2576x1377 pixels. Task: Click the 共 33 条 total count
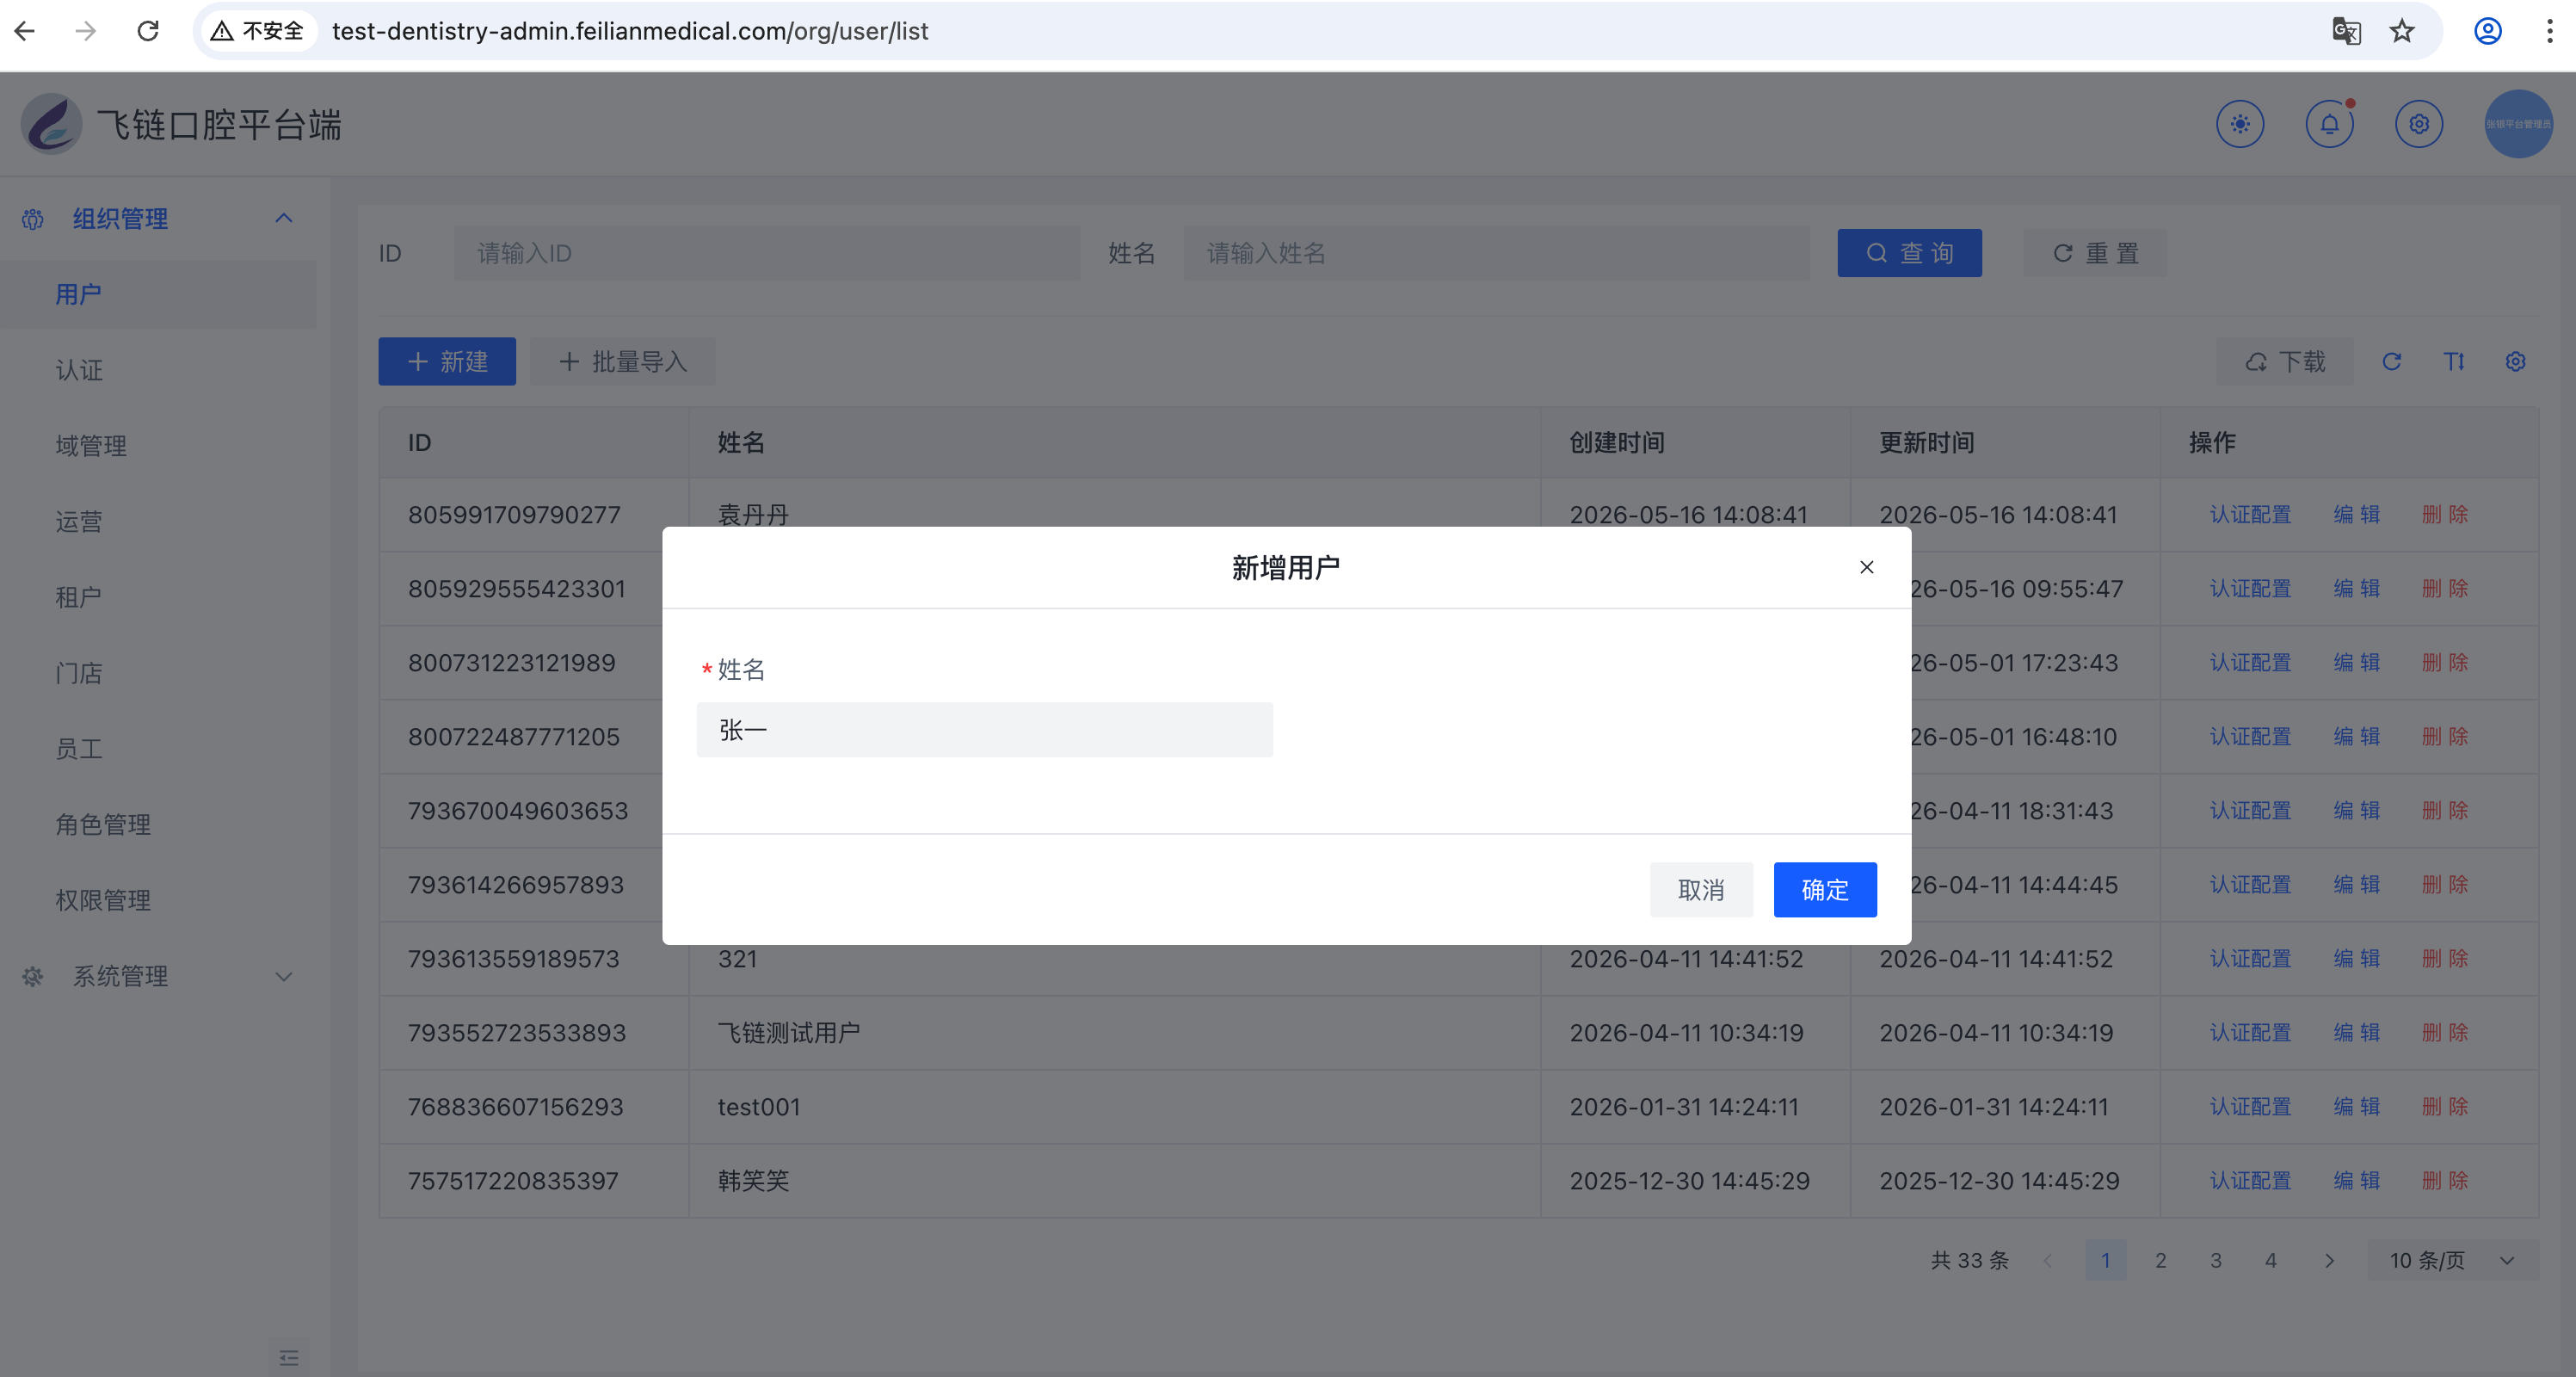[1969, 1260]
